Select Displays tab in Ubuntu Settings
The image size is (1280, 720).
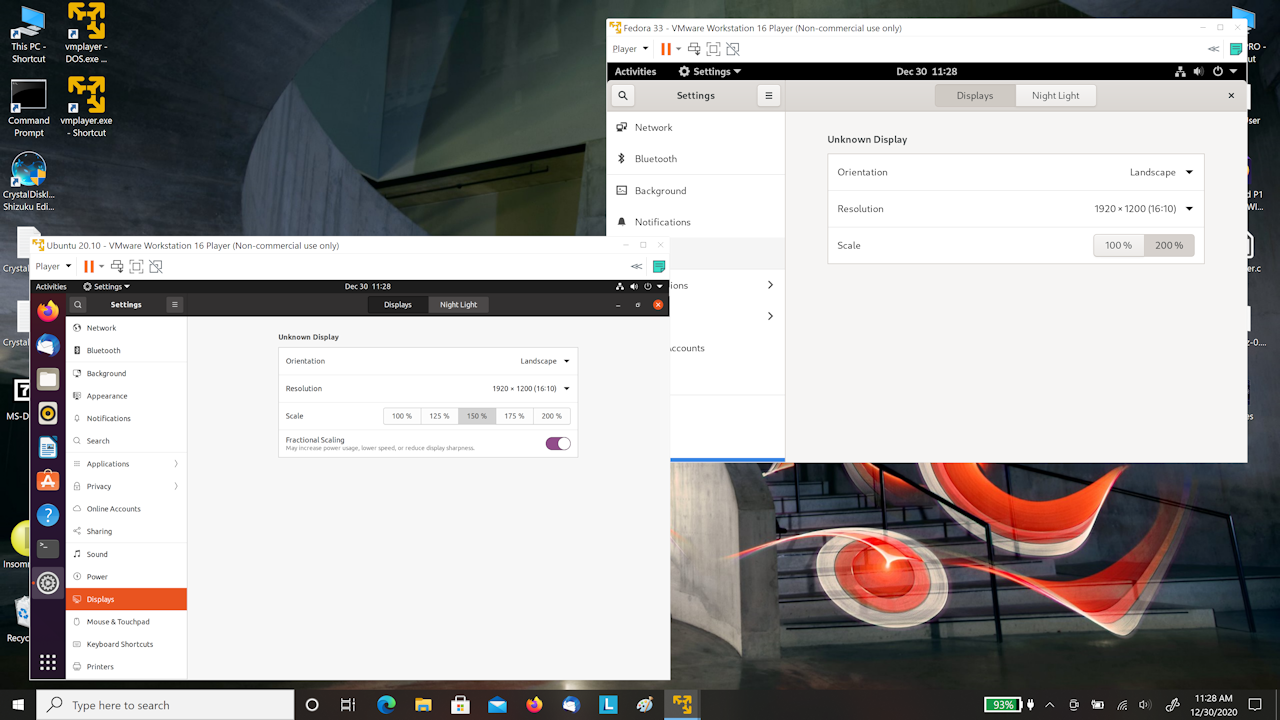point(398,304)
